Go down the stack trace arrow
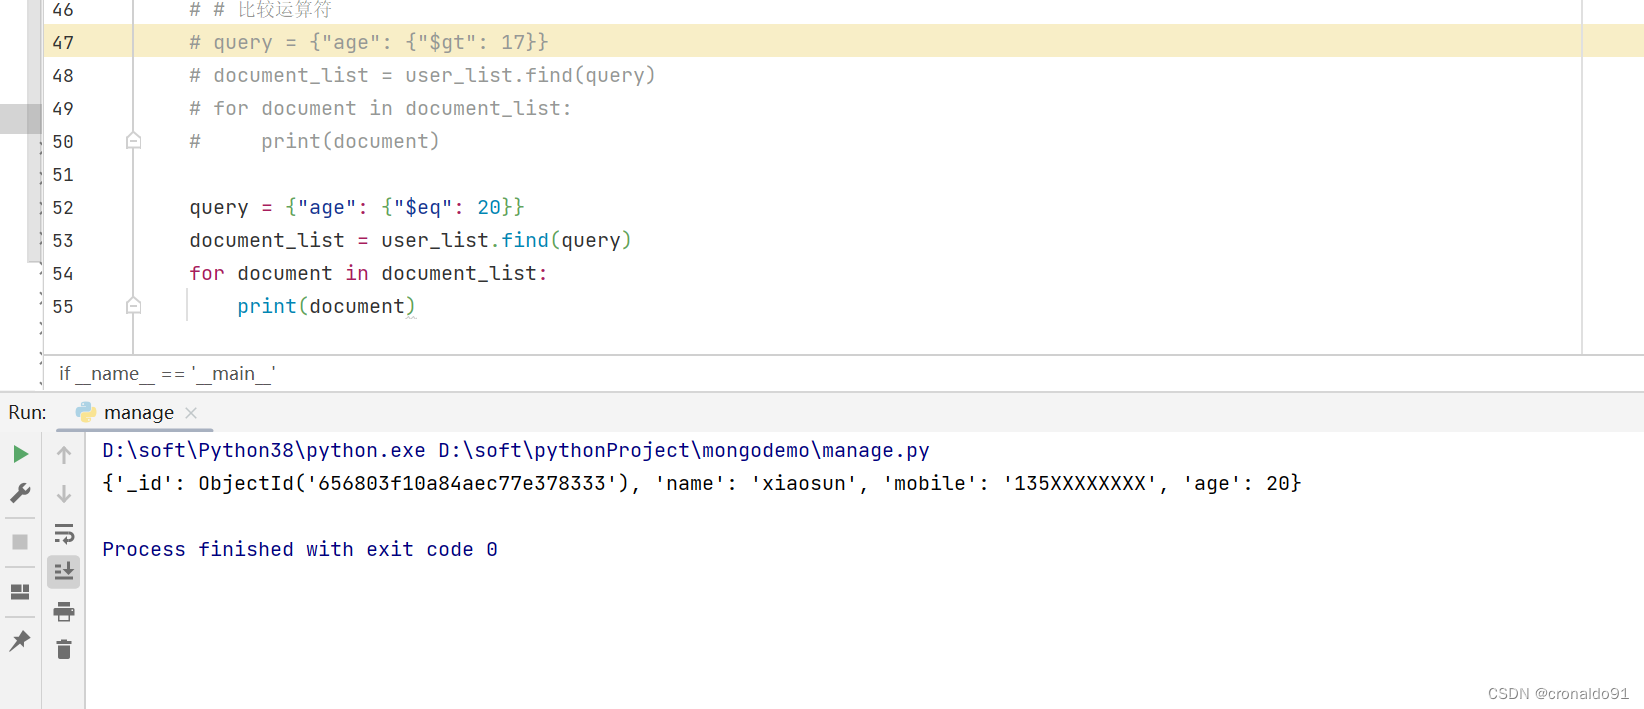 [x=64, y=494]
